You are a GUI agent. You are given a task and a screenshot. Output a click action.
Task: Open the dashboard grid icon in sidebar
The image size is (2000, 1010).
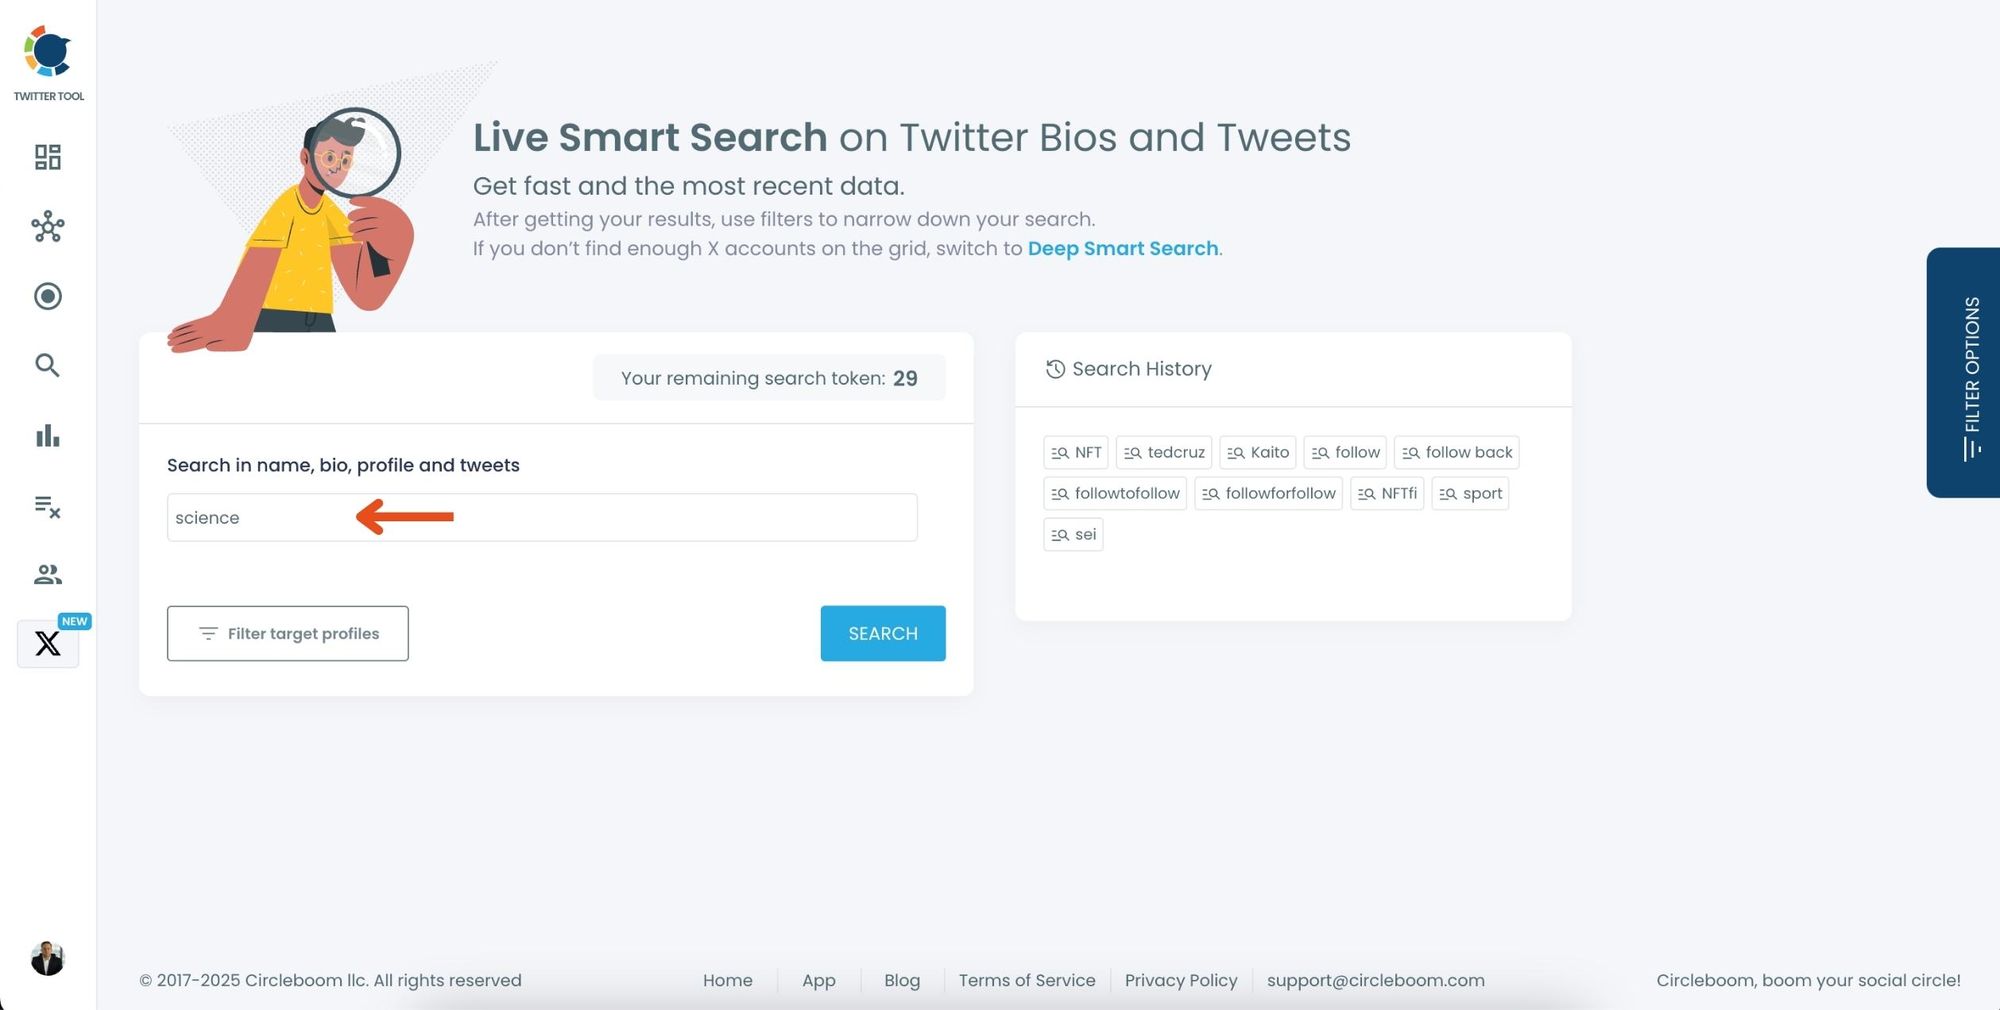click(x=47, y=157)
